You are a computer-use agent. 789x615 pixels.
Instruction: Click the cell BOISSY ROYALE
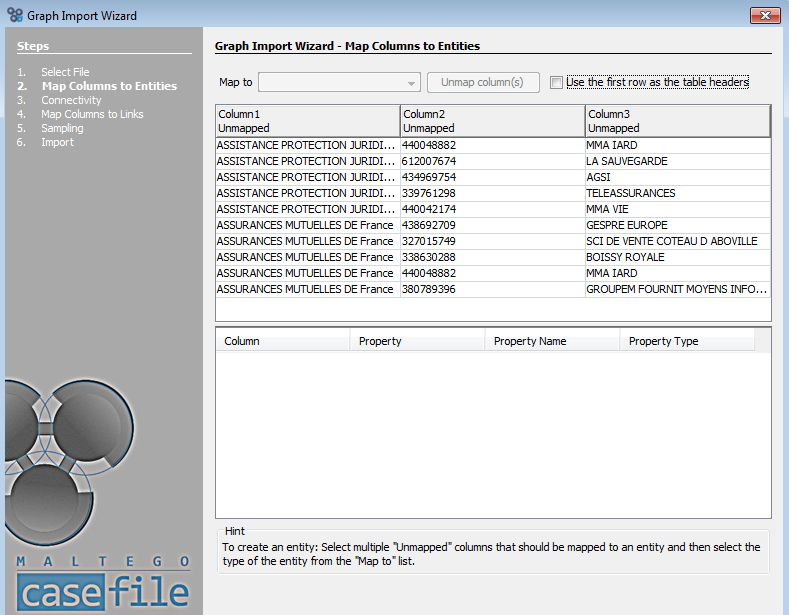(x=678, y=257)
